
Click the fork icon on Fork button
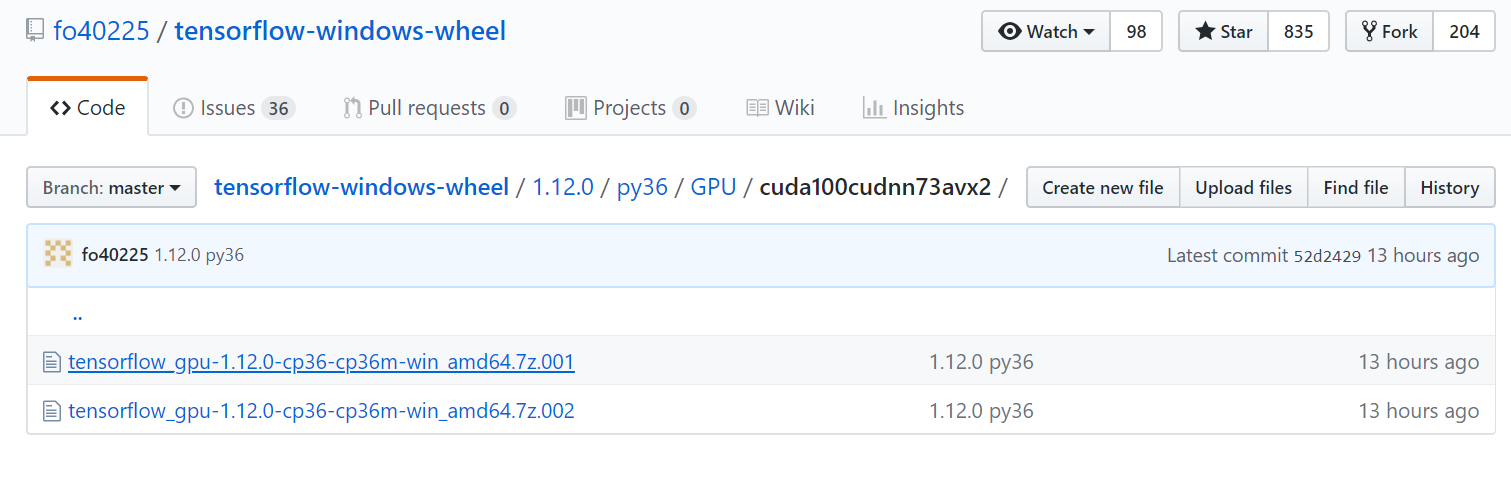tap(1369, 32)
